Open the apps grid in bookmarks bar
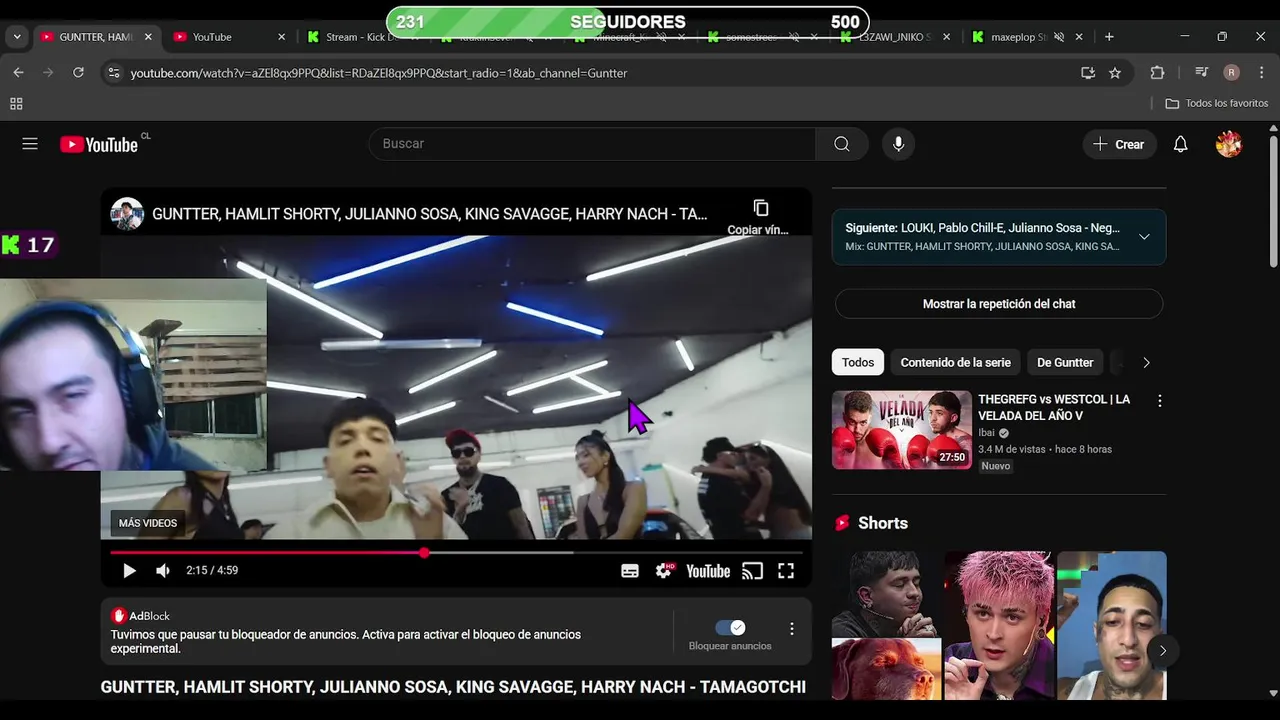Viewport: 1280px width, 720px height. pyautogui.click(x=16, y=103)
